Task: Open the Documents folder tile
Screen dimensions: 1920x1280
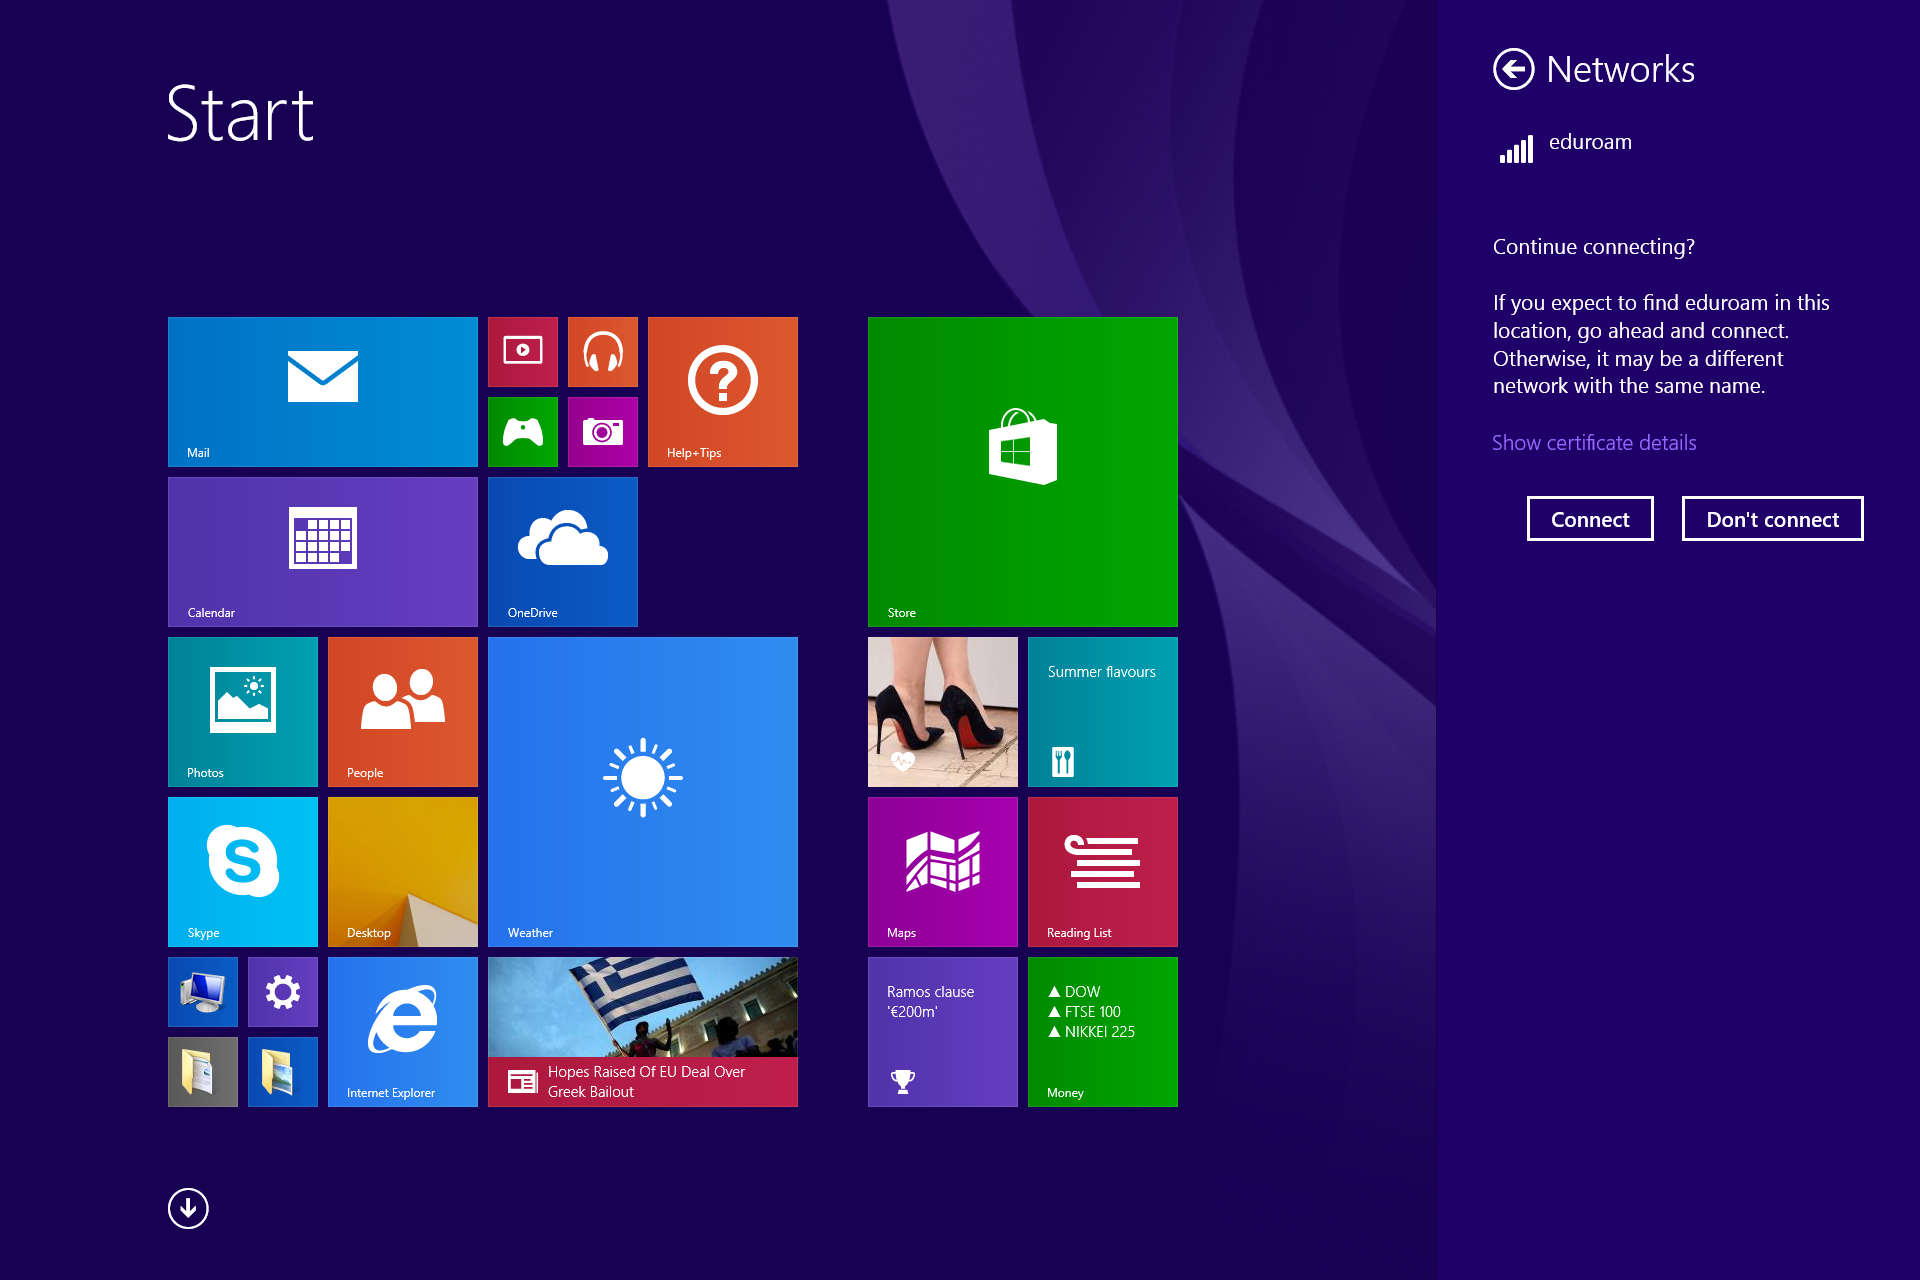Action: pos(203,1072)
